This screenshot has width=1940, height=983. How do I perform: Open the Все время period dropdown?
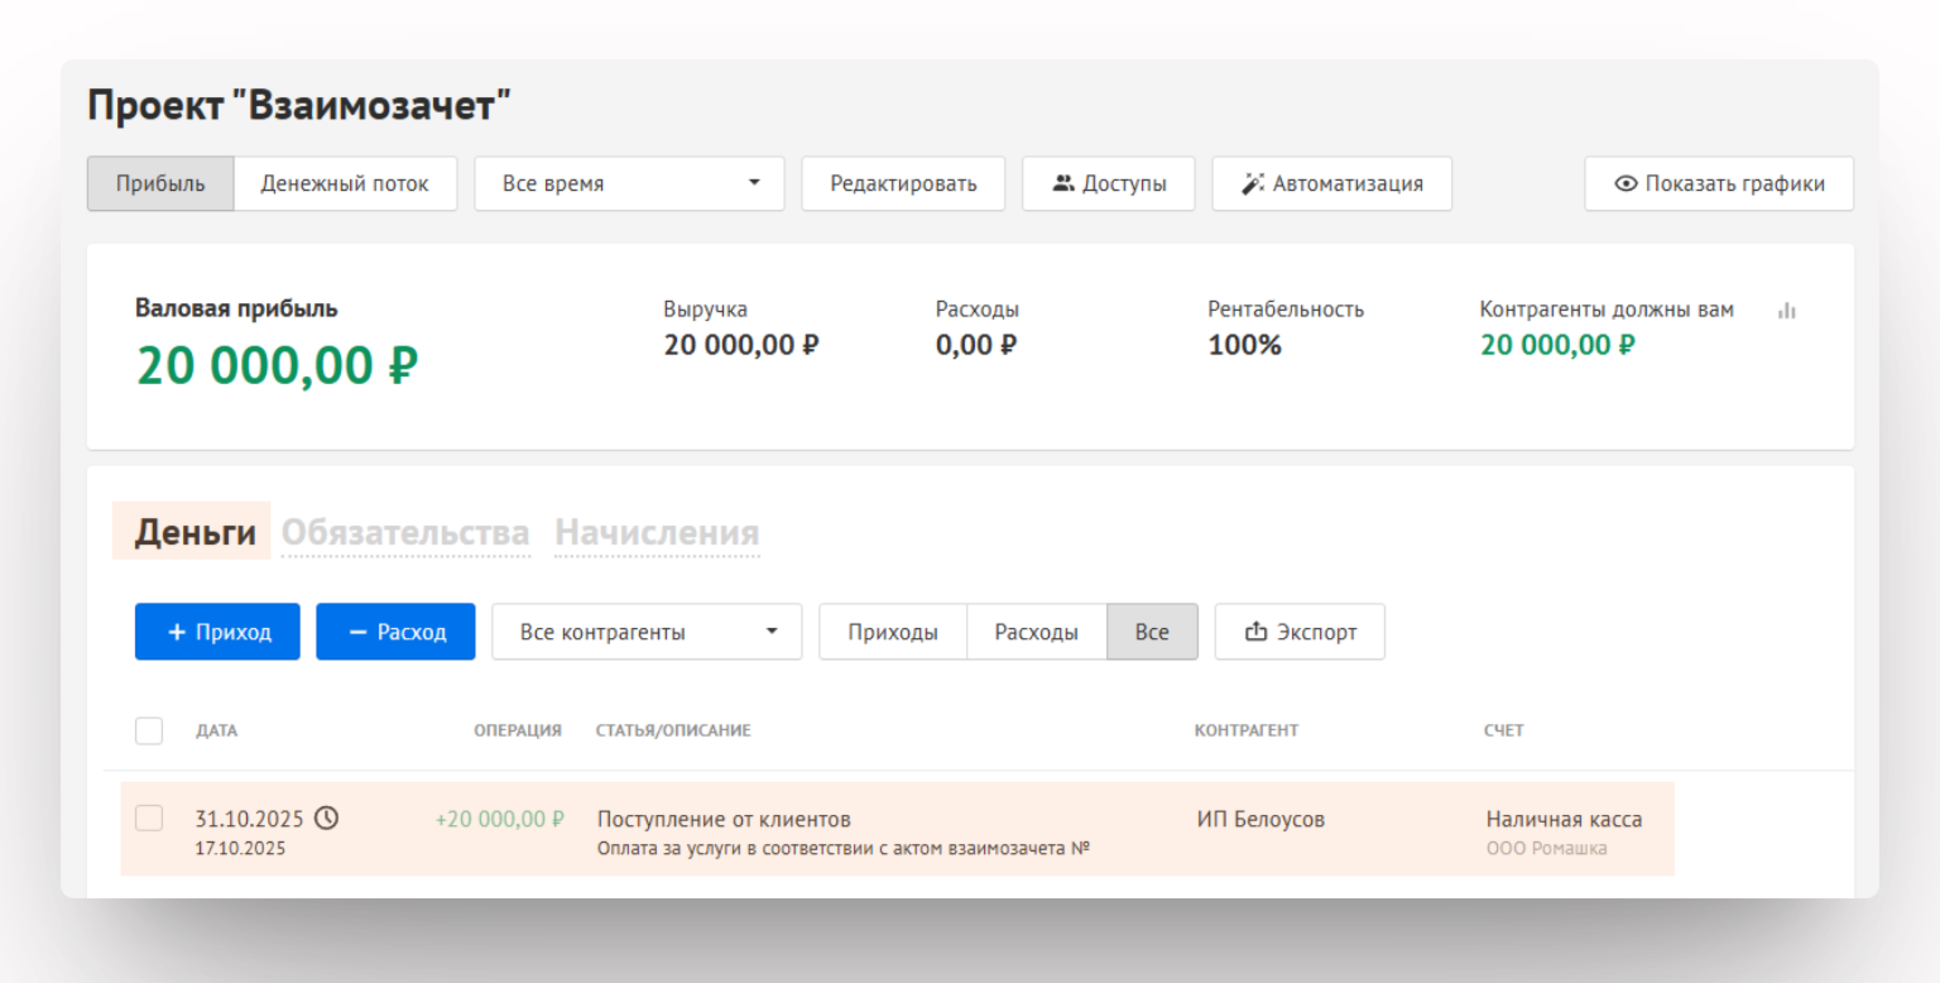coord(628,183)
